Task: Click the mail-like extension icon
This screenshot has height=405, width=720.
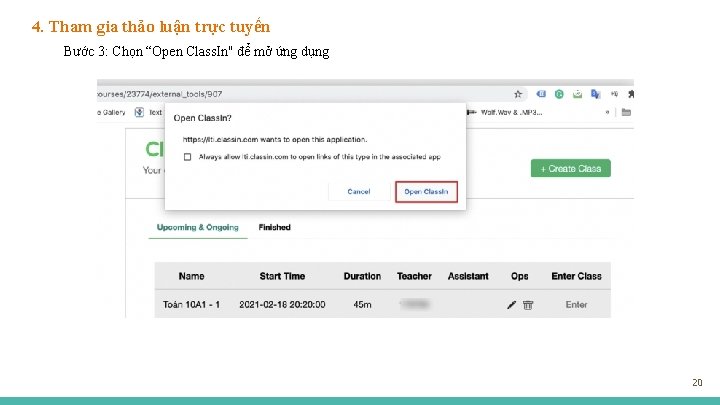Action: click(577, 94)
